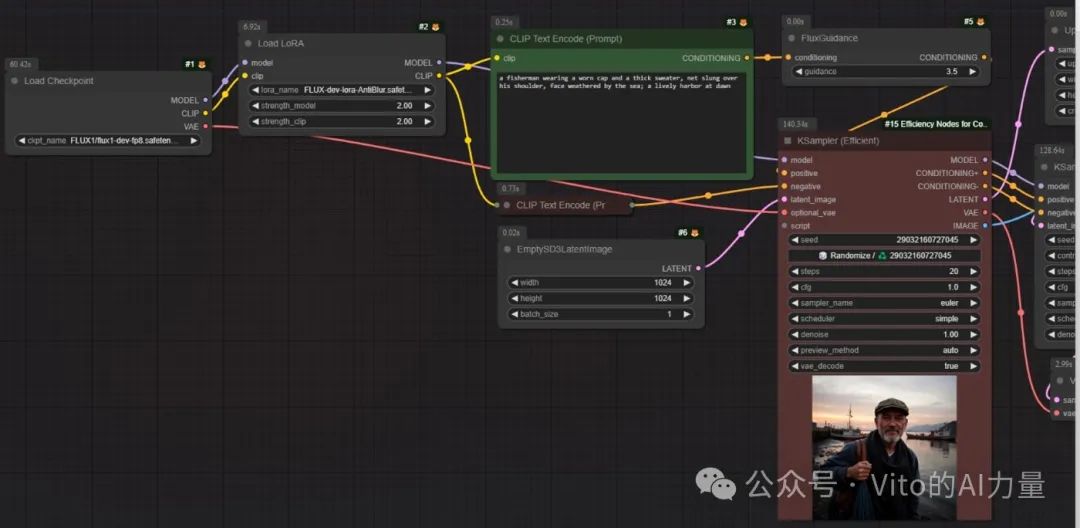The image size is (1080, 528).
Task: Open the preview_method auto dropdown
Action: pos(884,350)
